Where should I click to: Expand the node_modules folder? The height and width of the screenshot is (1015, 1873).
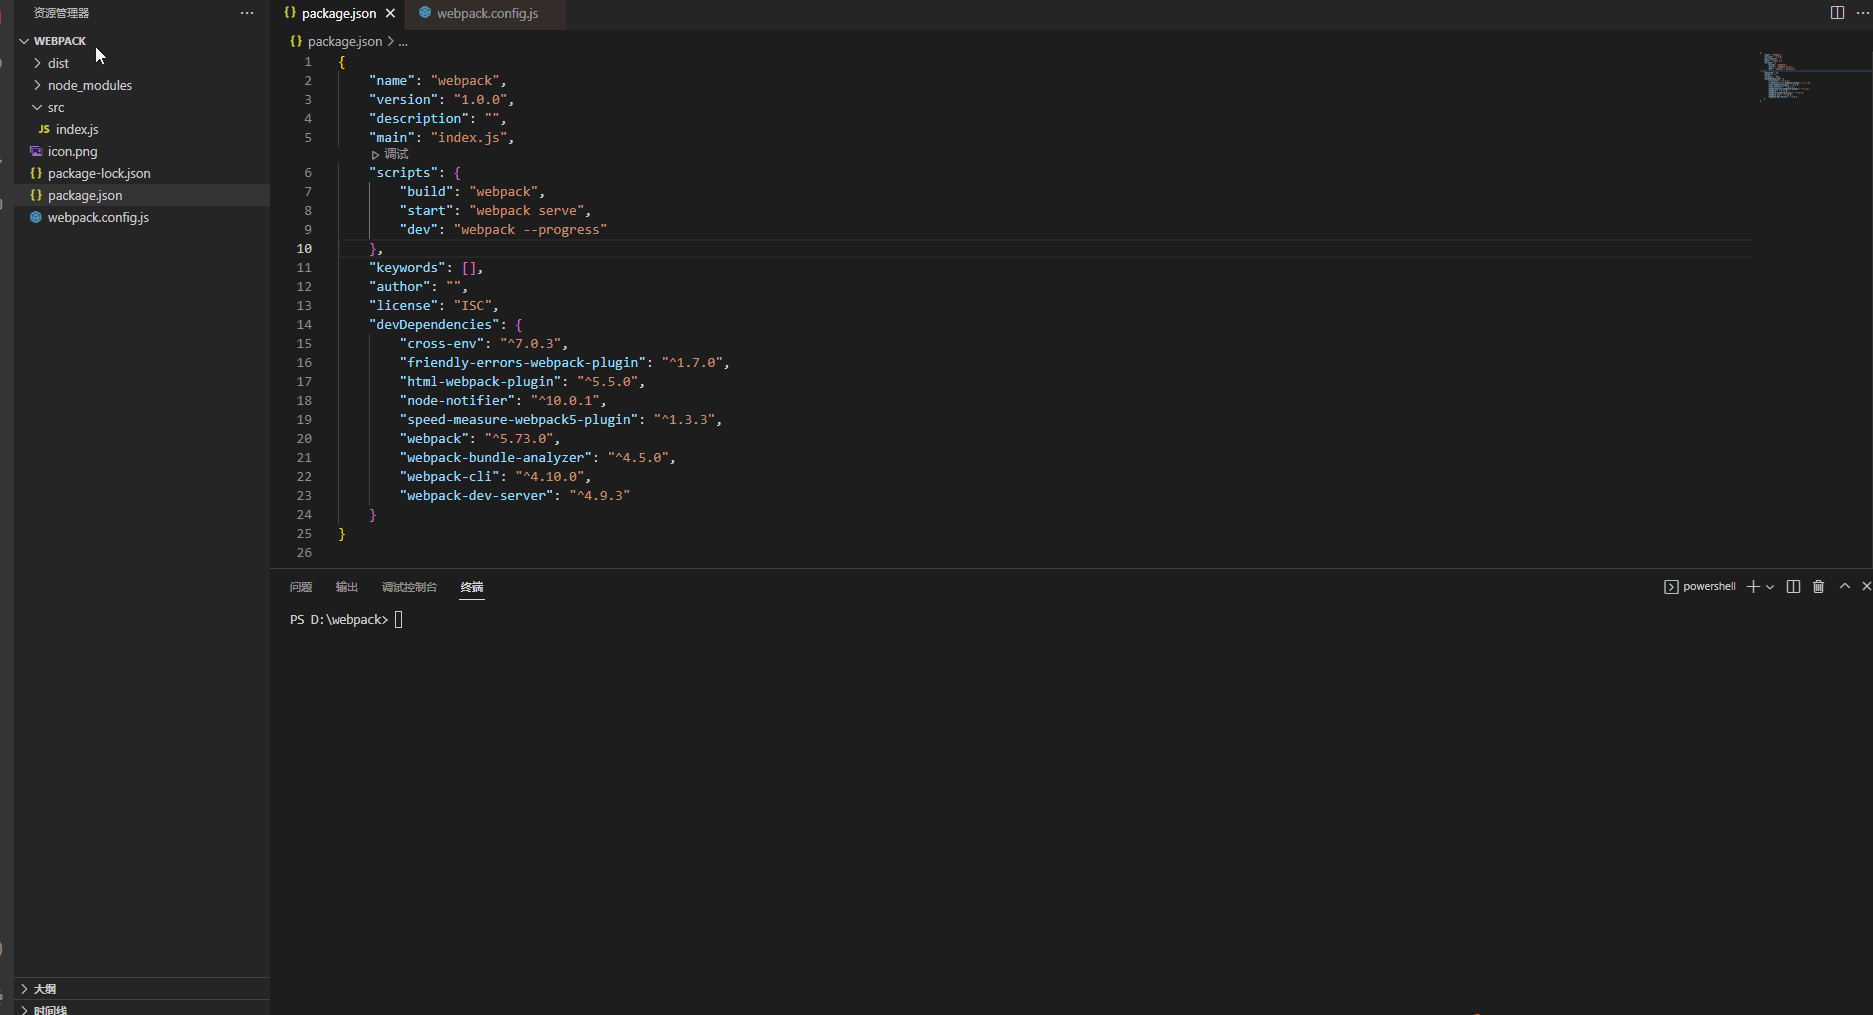(89, 85)
